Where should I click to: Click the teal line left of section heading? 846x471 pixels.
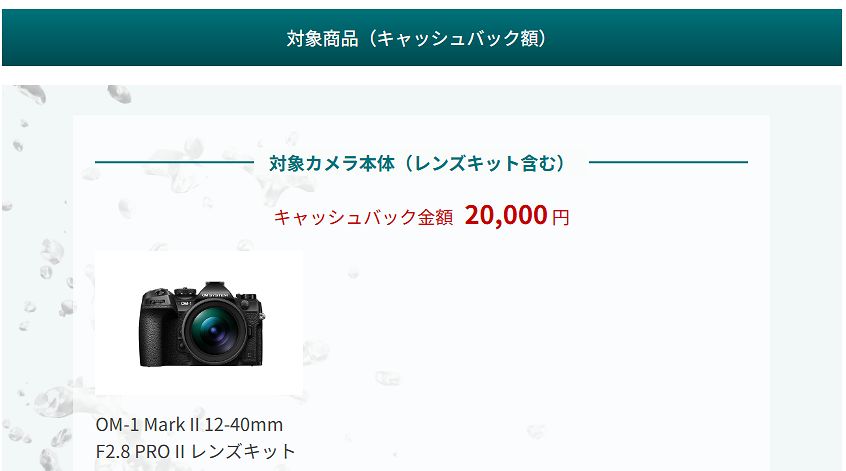pyautogui.click(x=174, y=162)
